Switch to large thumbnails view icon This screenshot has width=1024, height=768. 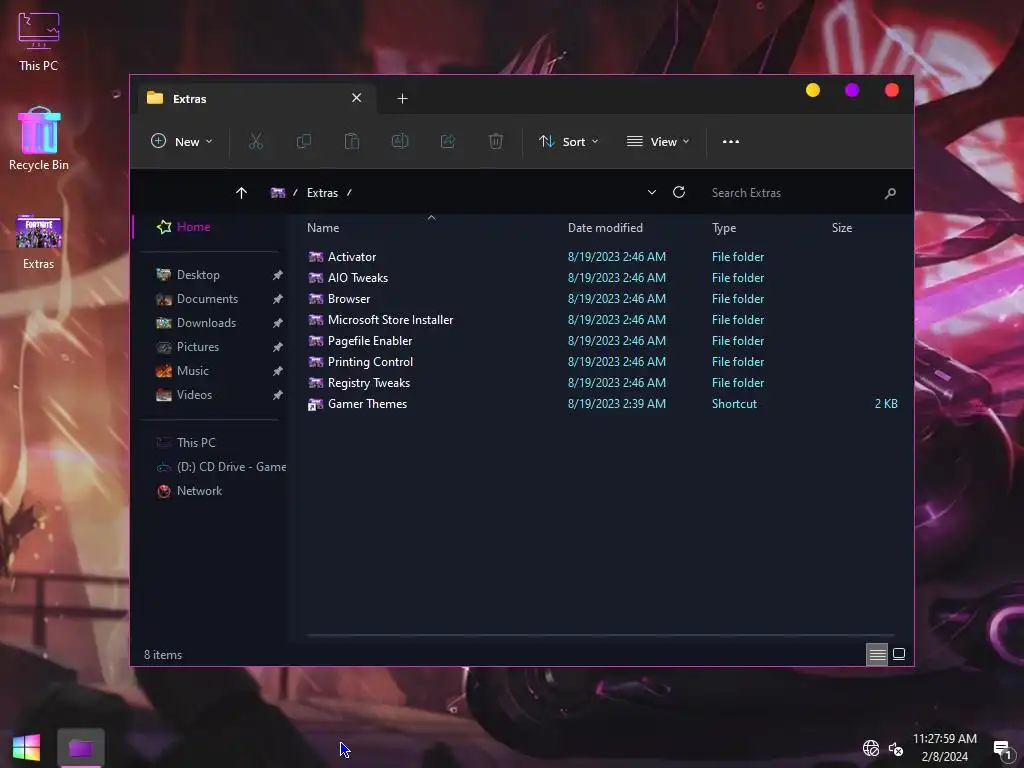pos(899,654)
